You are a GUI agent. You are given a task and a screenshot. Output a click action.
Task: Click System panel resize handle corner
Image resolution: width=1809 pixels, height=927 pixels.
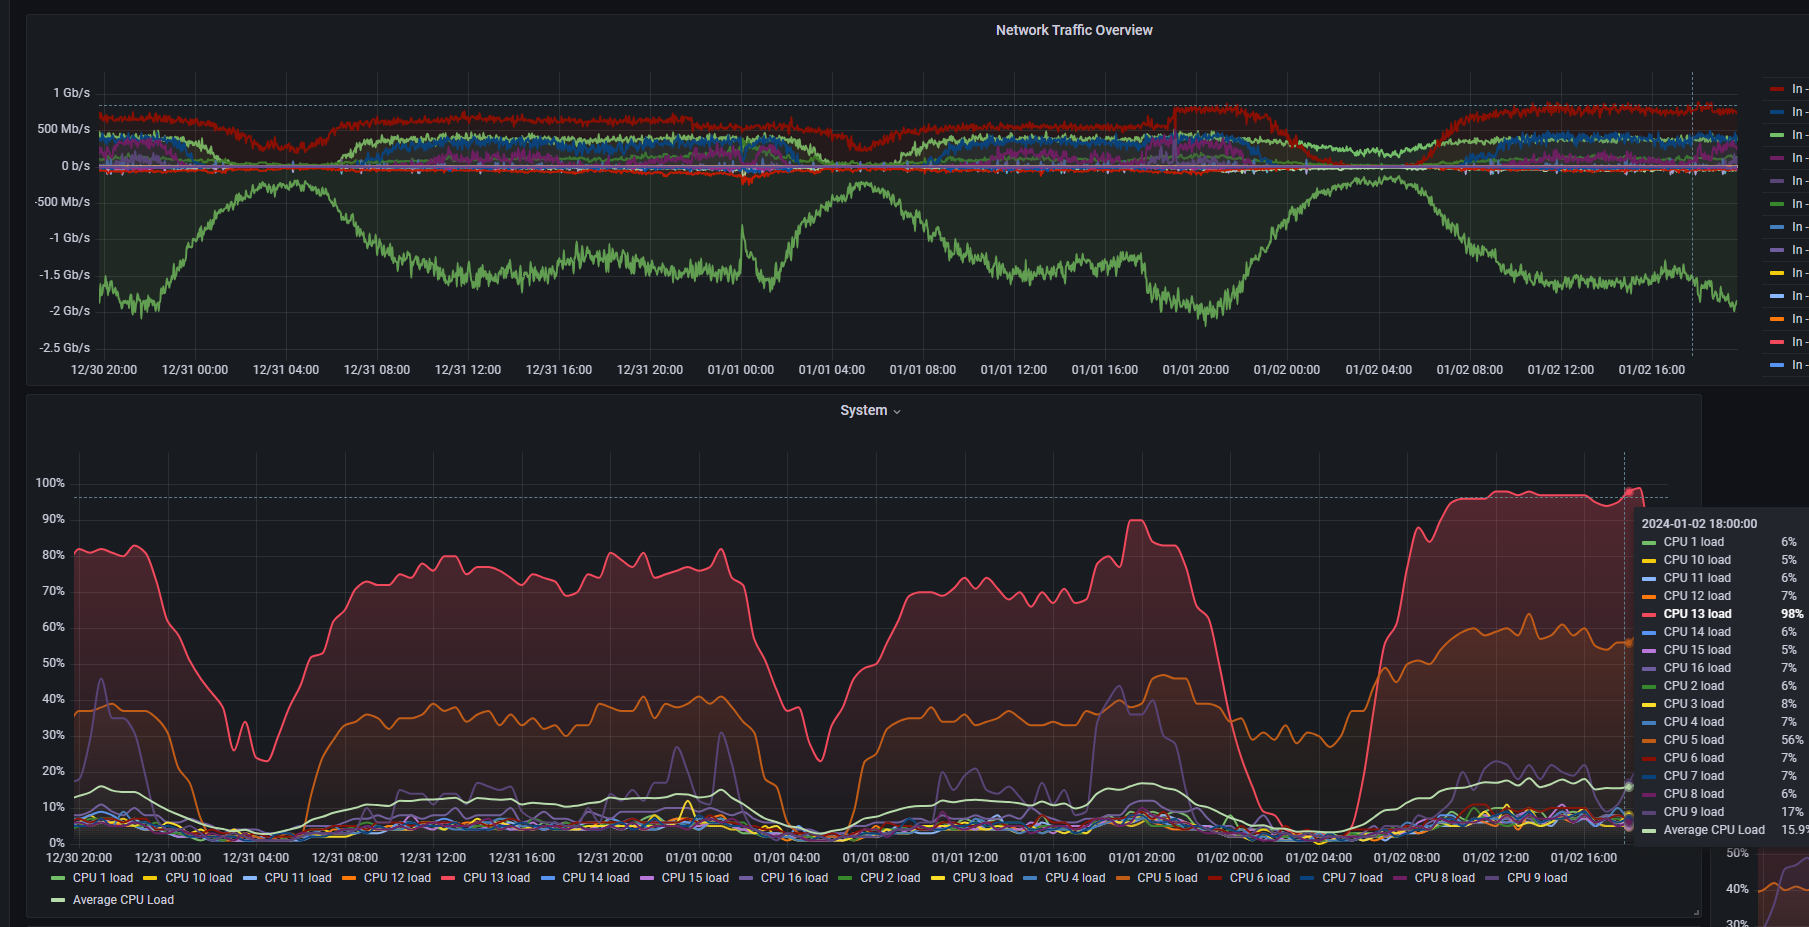click(x=1696, y=912)
